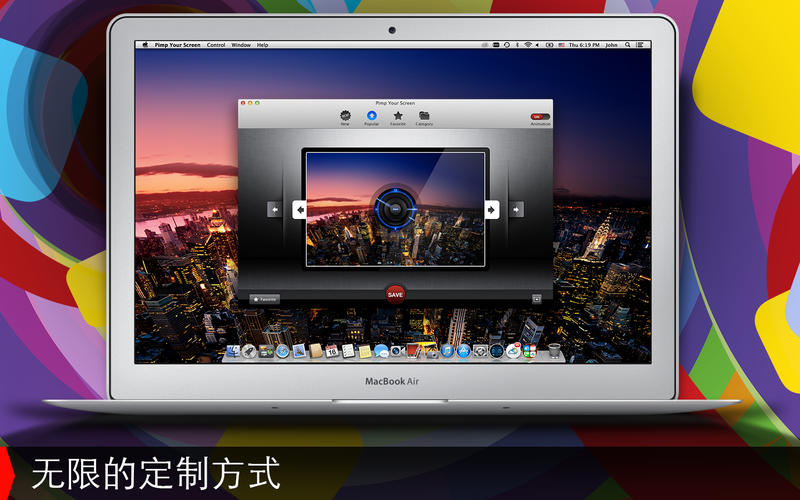Click the wallpaper preview thumbnail
Viewport: 800px width, 500px height.
(395, 209)
